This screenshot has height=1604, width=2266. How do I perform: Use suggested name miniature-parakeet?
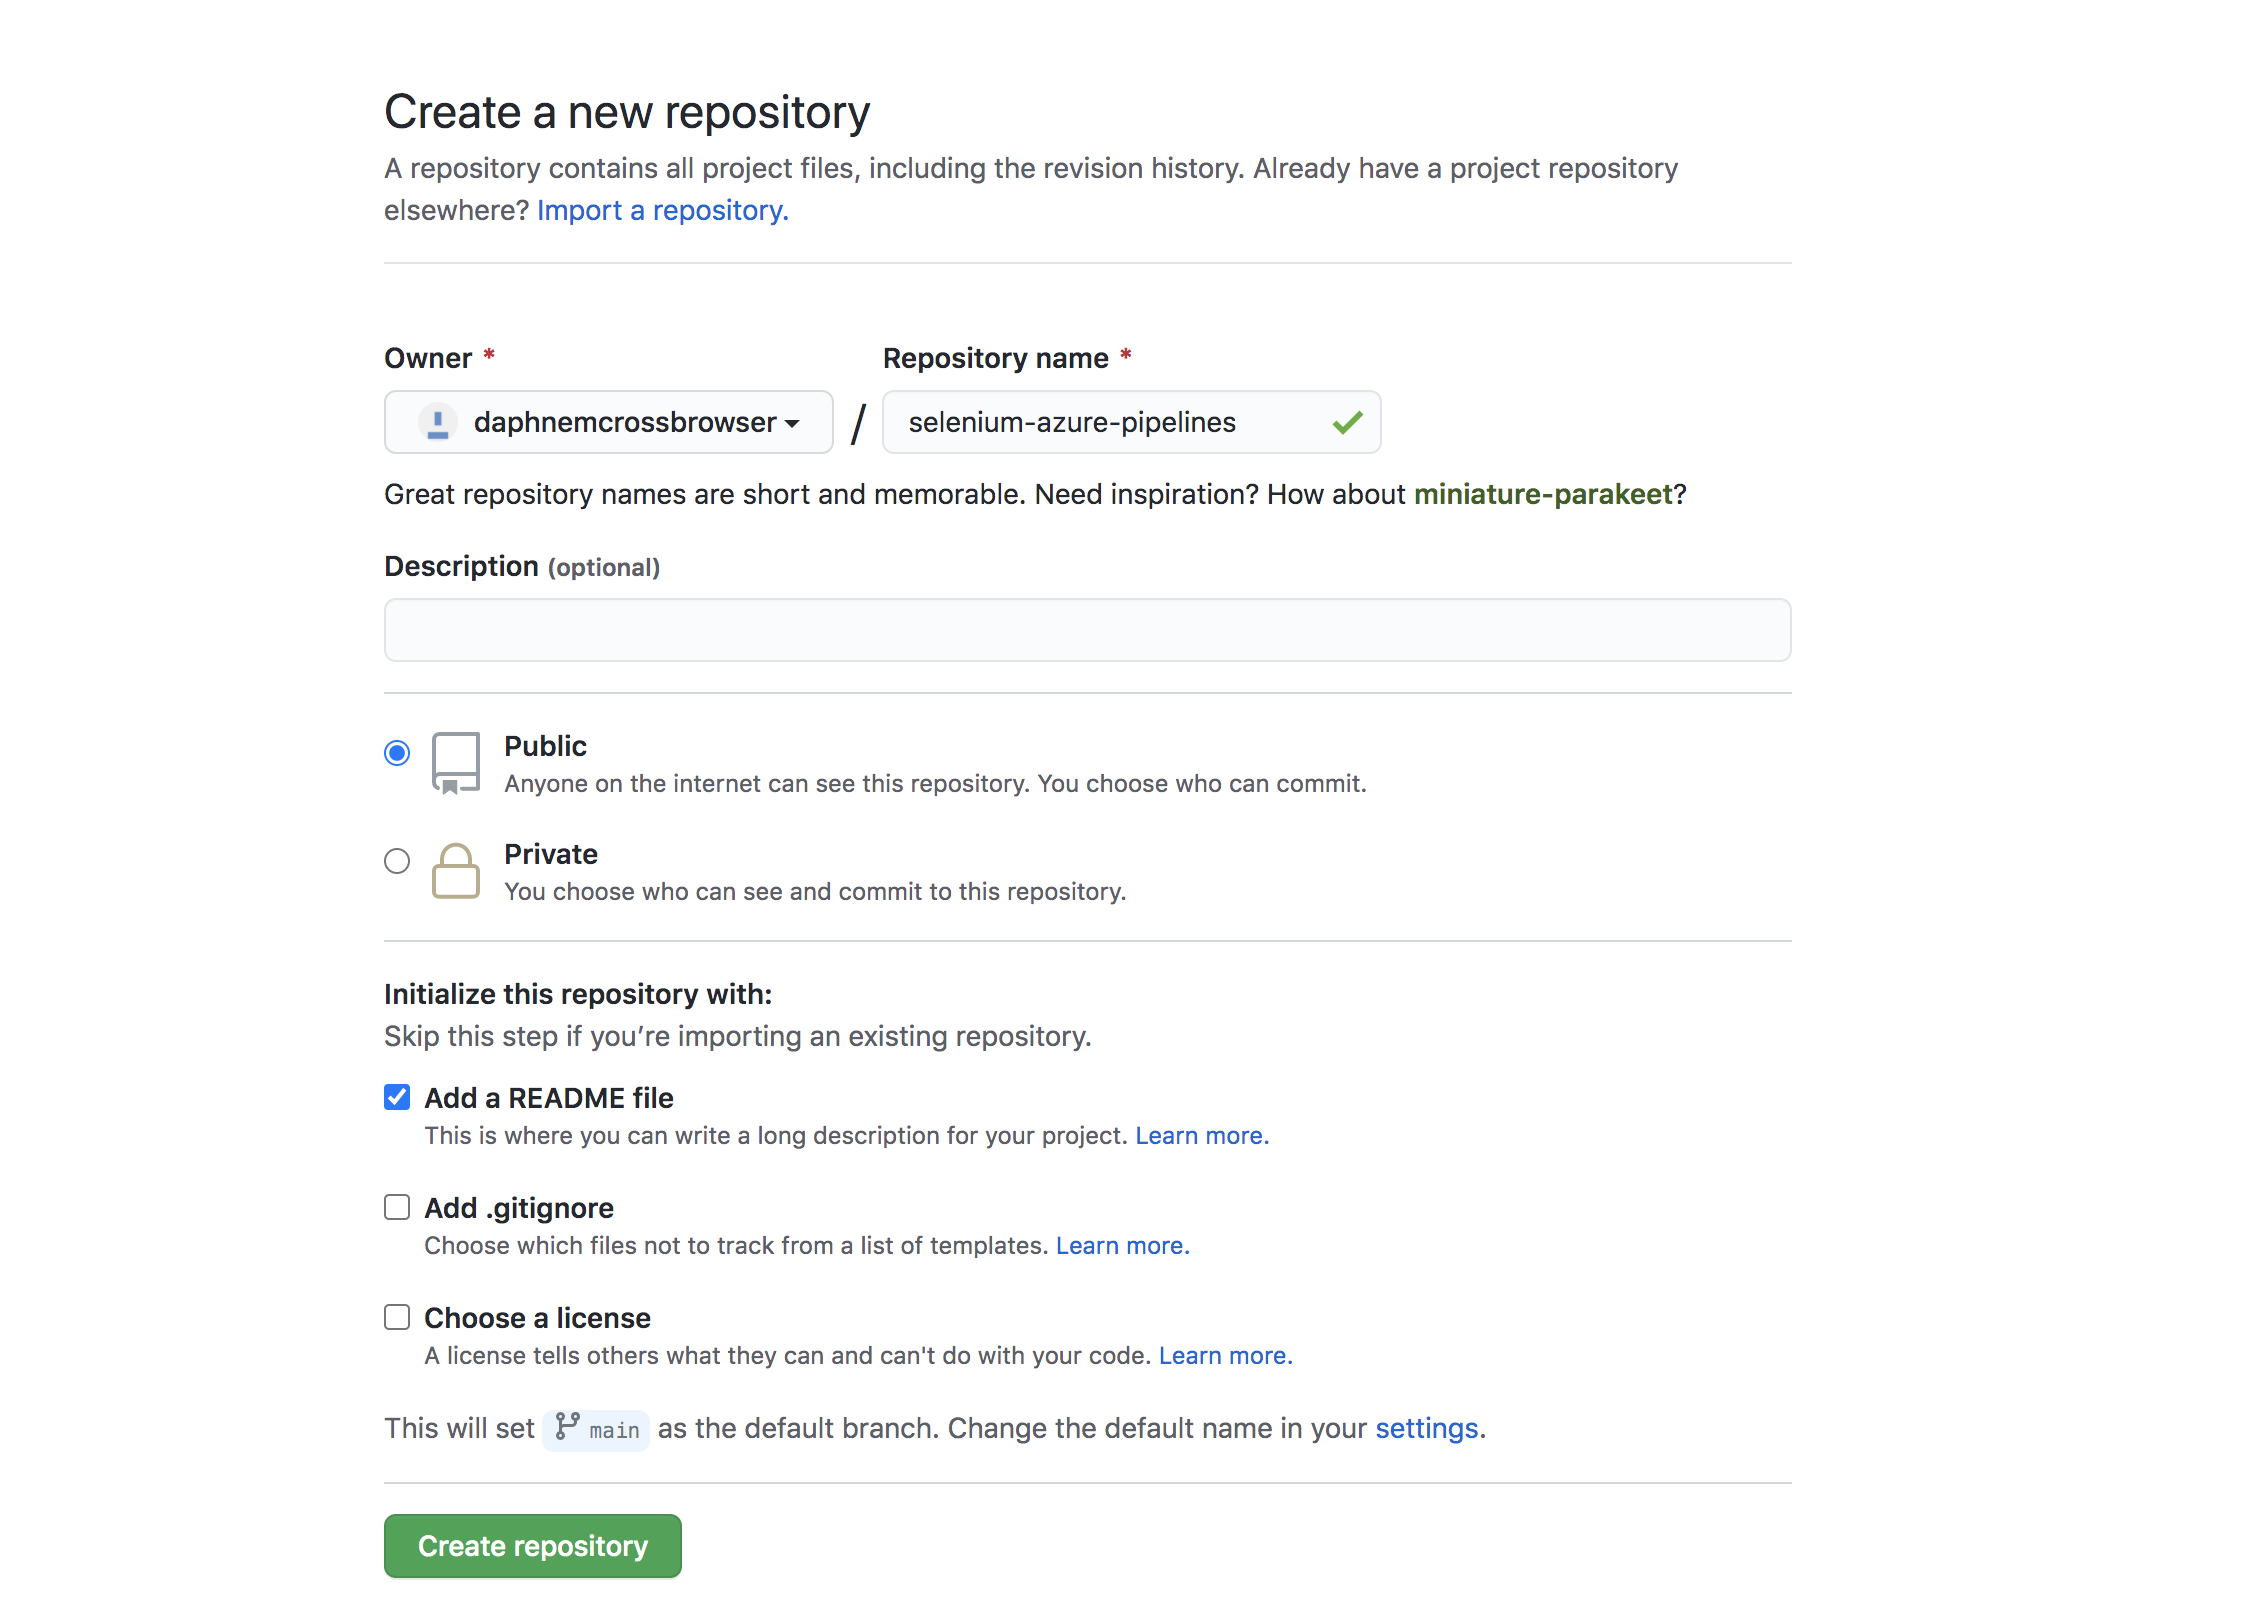[x=1542, y=495]
